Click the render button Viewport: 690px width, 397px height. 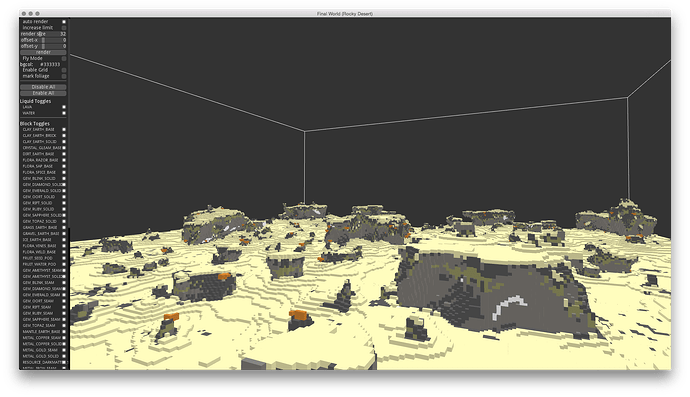coord(43,52)
